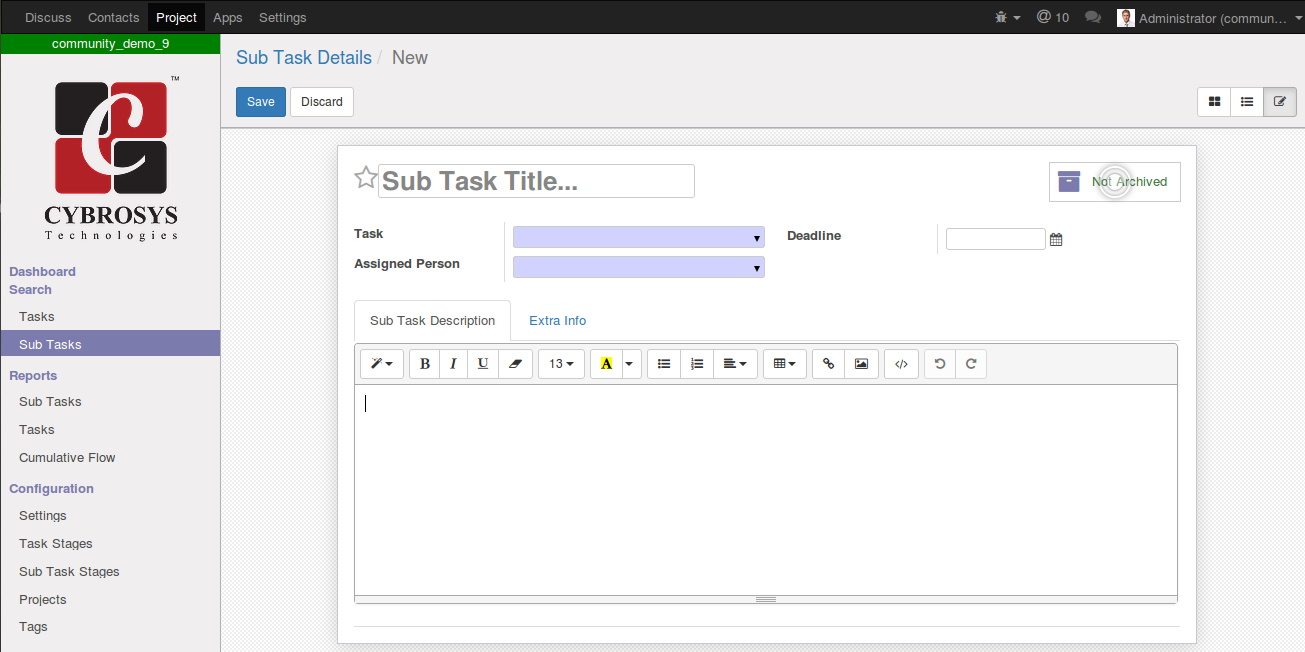Click the Search heading in sidebar

coord(30,290)
